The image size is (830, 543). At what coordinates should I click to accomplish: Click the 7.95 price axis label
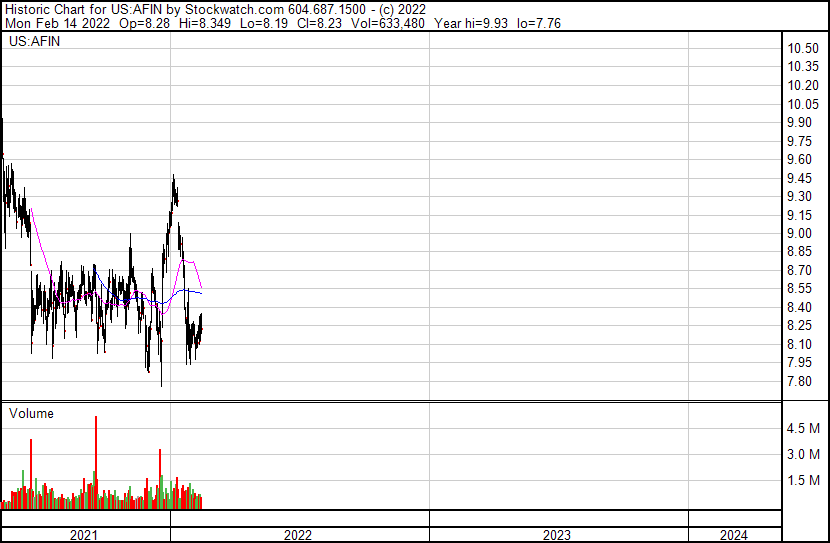click(799, 363)
